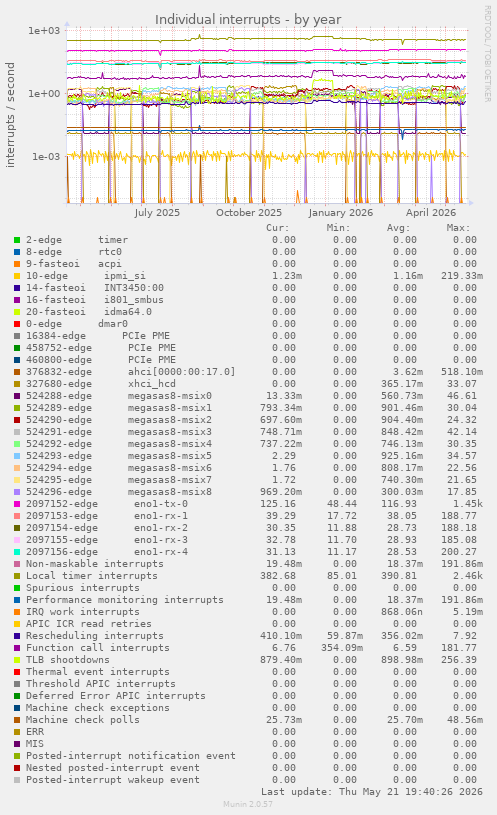The width and height of the screenshot is (497, 815).
Task: Click the cyan eno1-rx-4 legend swatch
Action: [x=17, y=552]
